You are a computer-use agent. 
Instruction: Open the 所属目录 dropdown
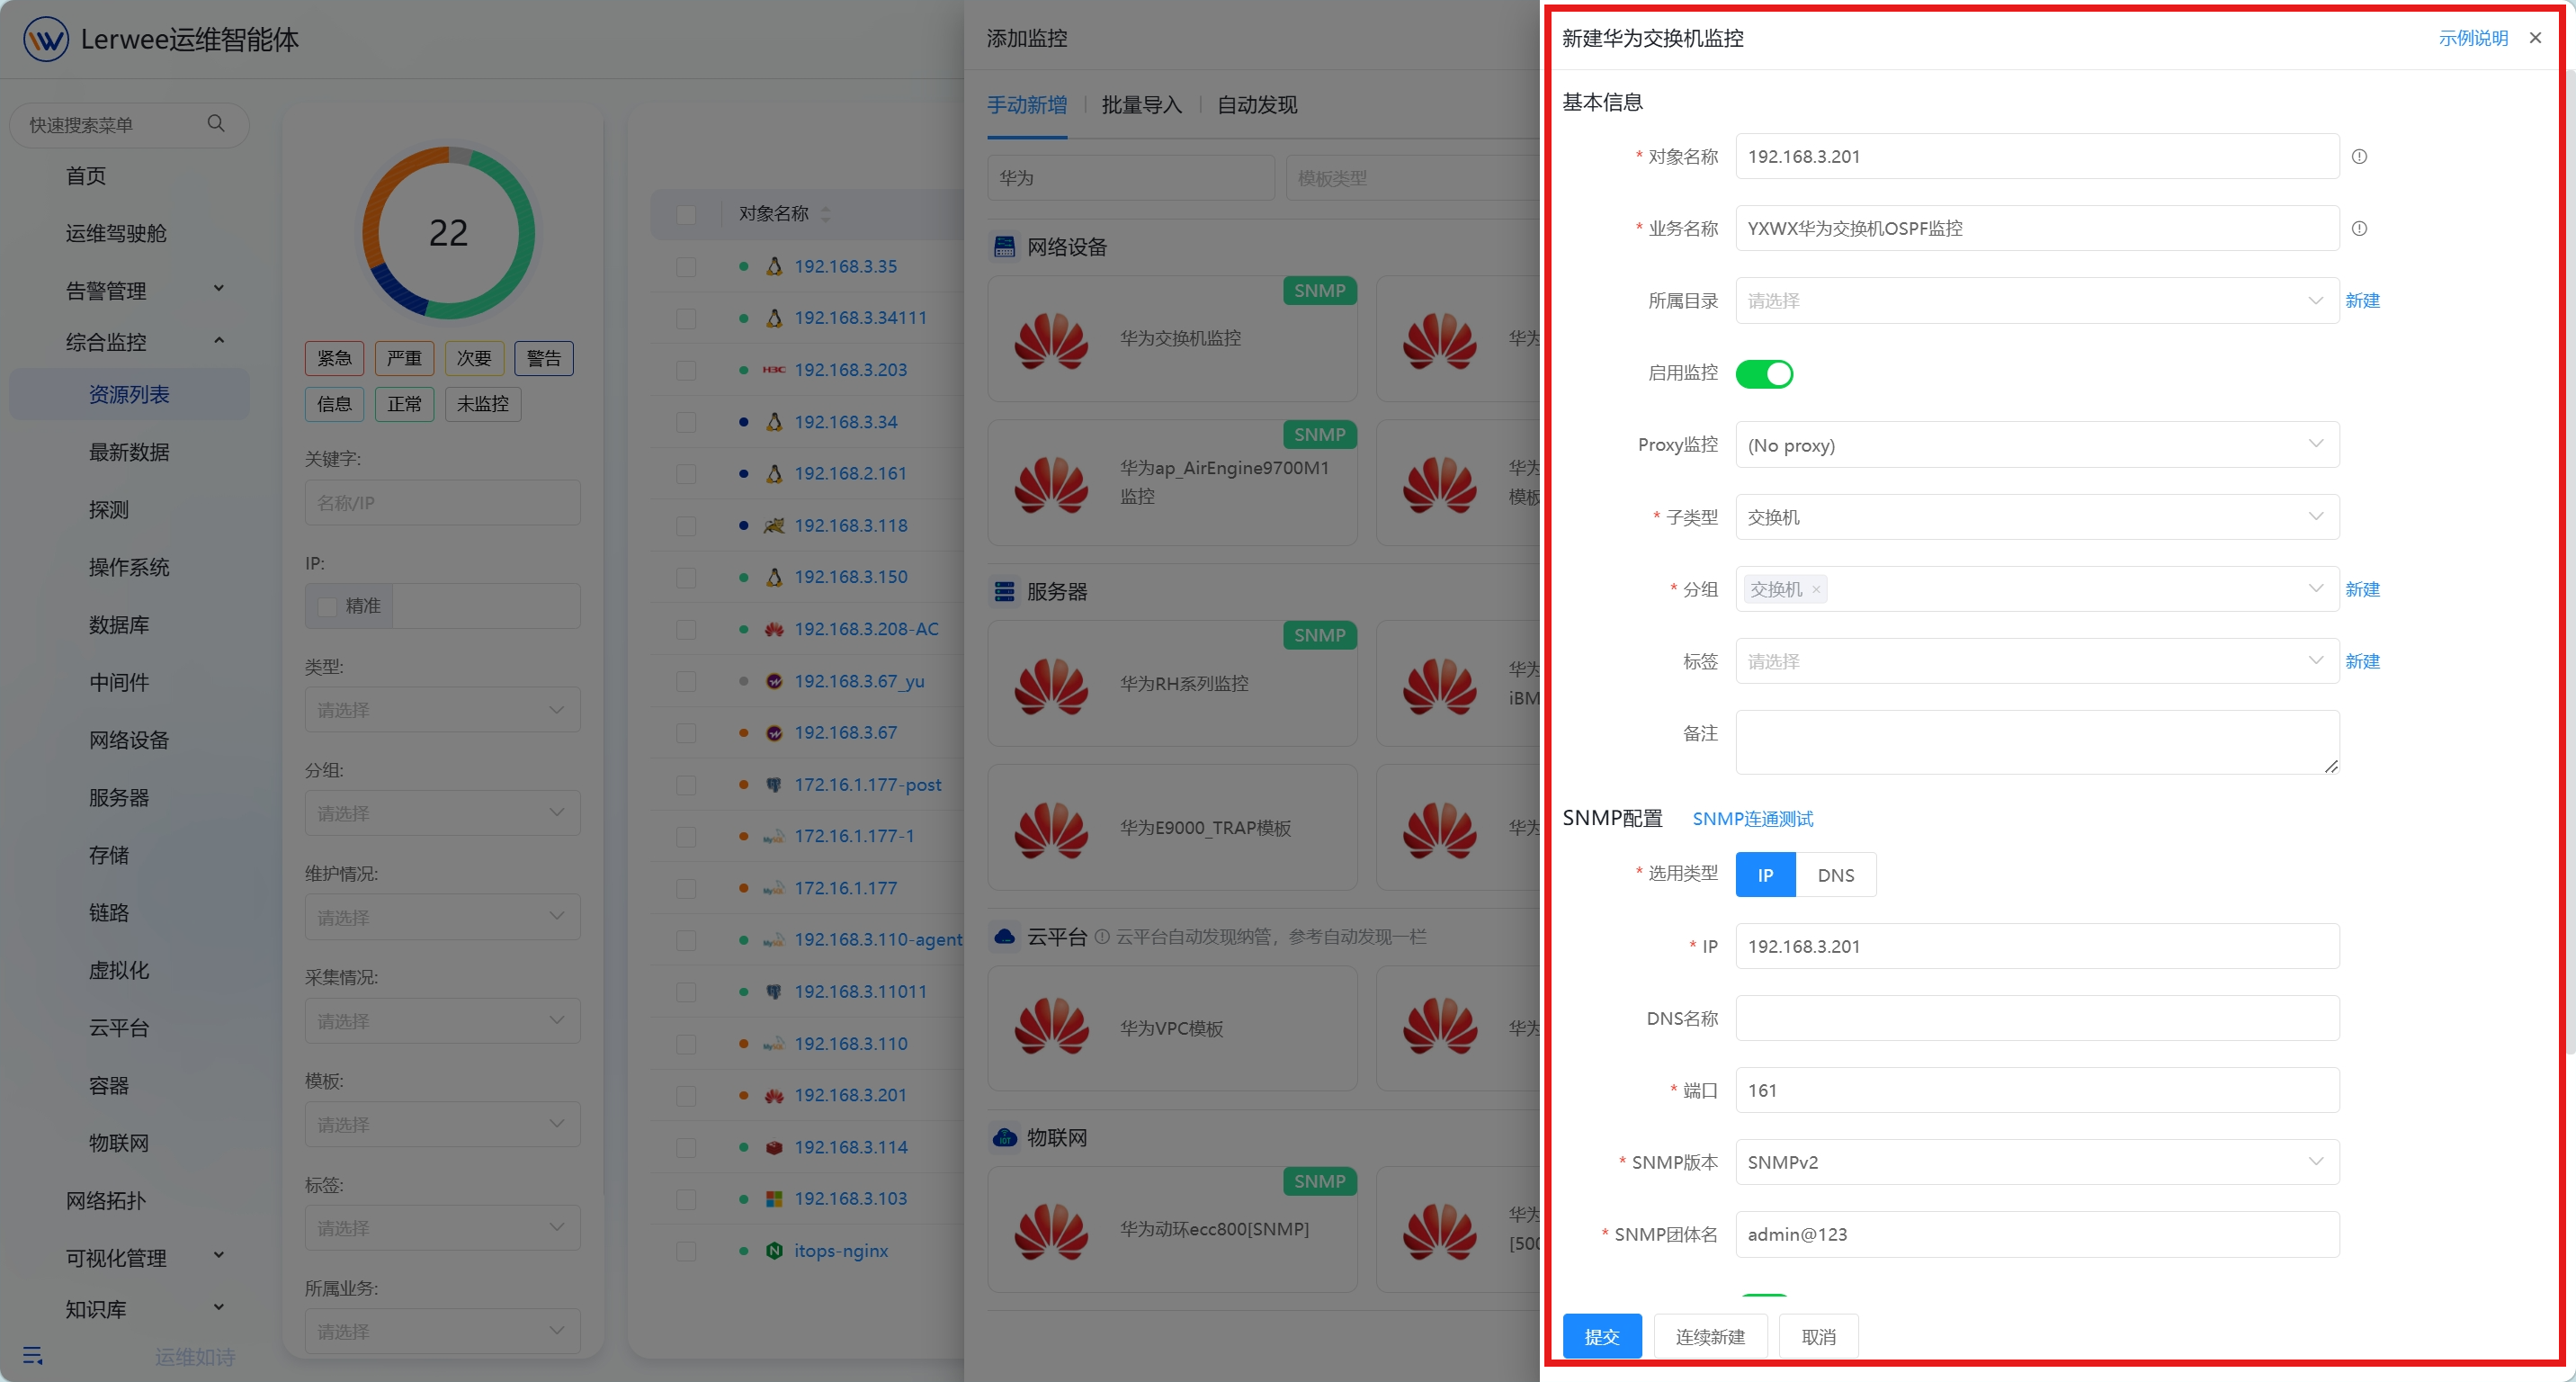pos(2037,301)
